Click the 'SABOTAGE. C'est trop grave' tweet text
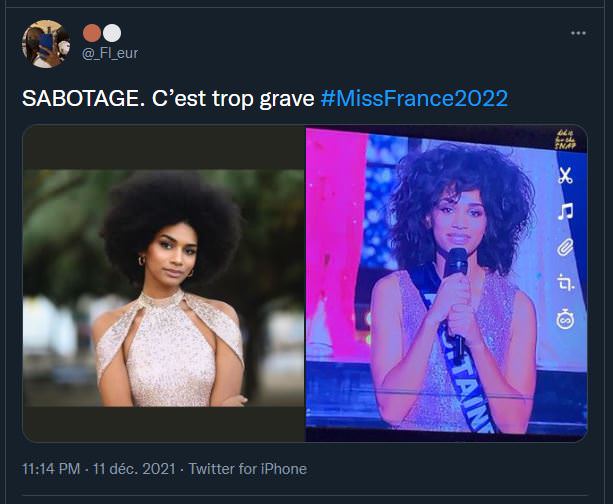 tap(168, 98)
